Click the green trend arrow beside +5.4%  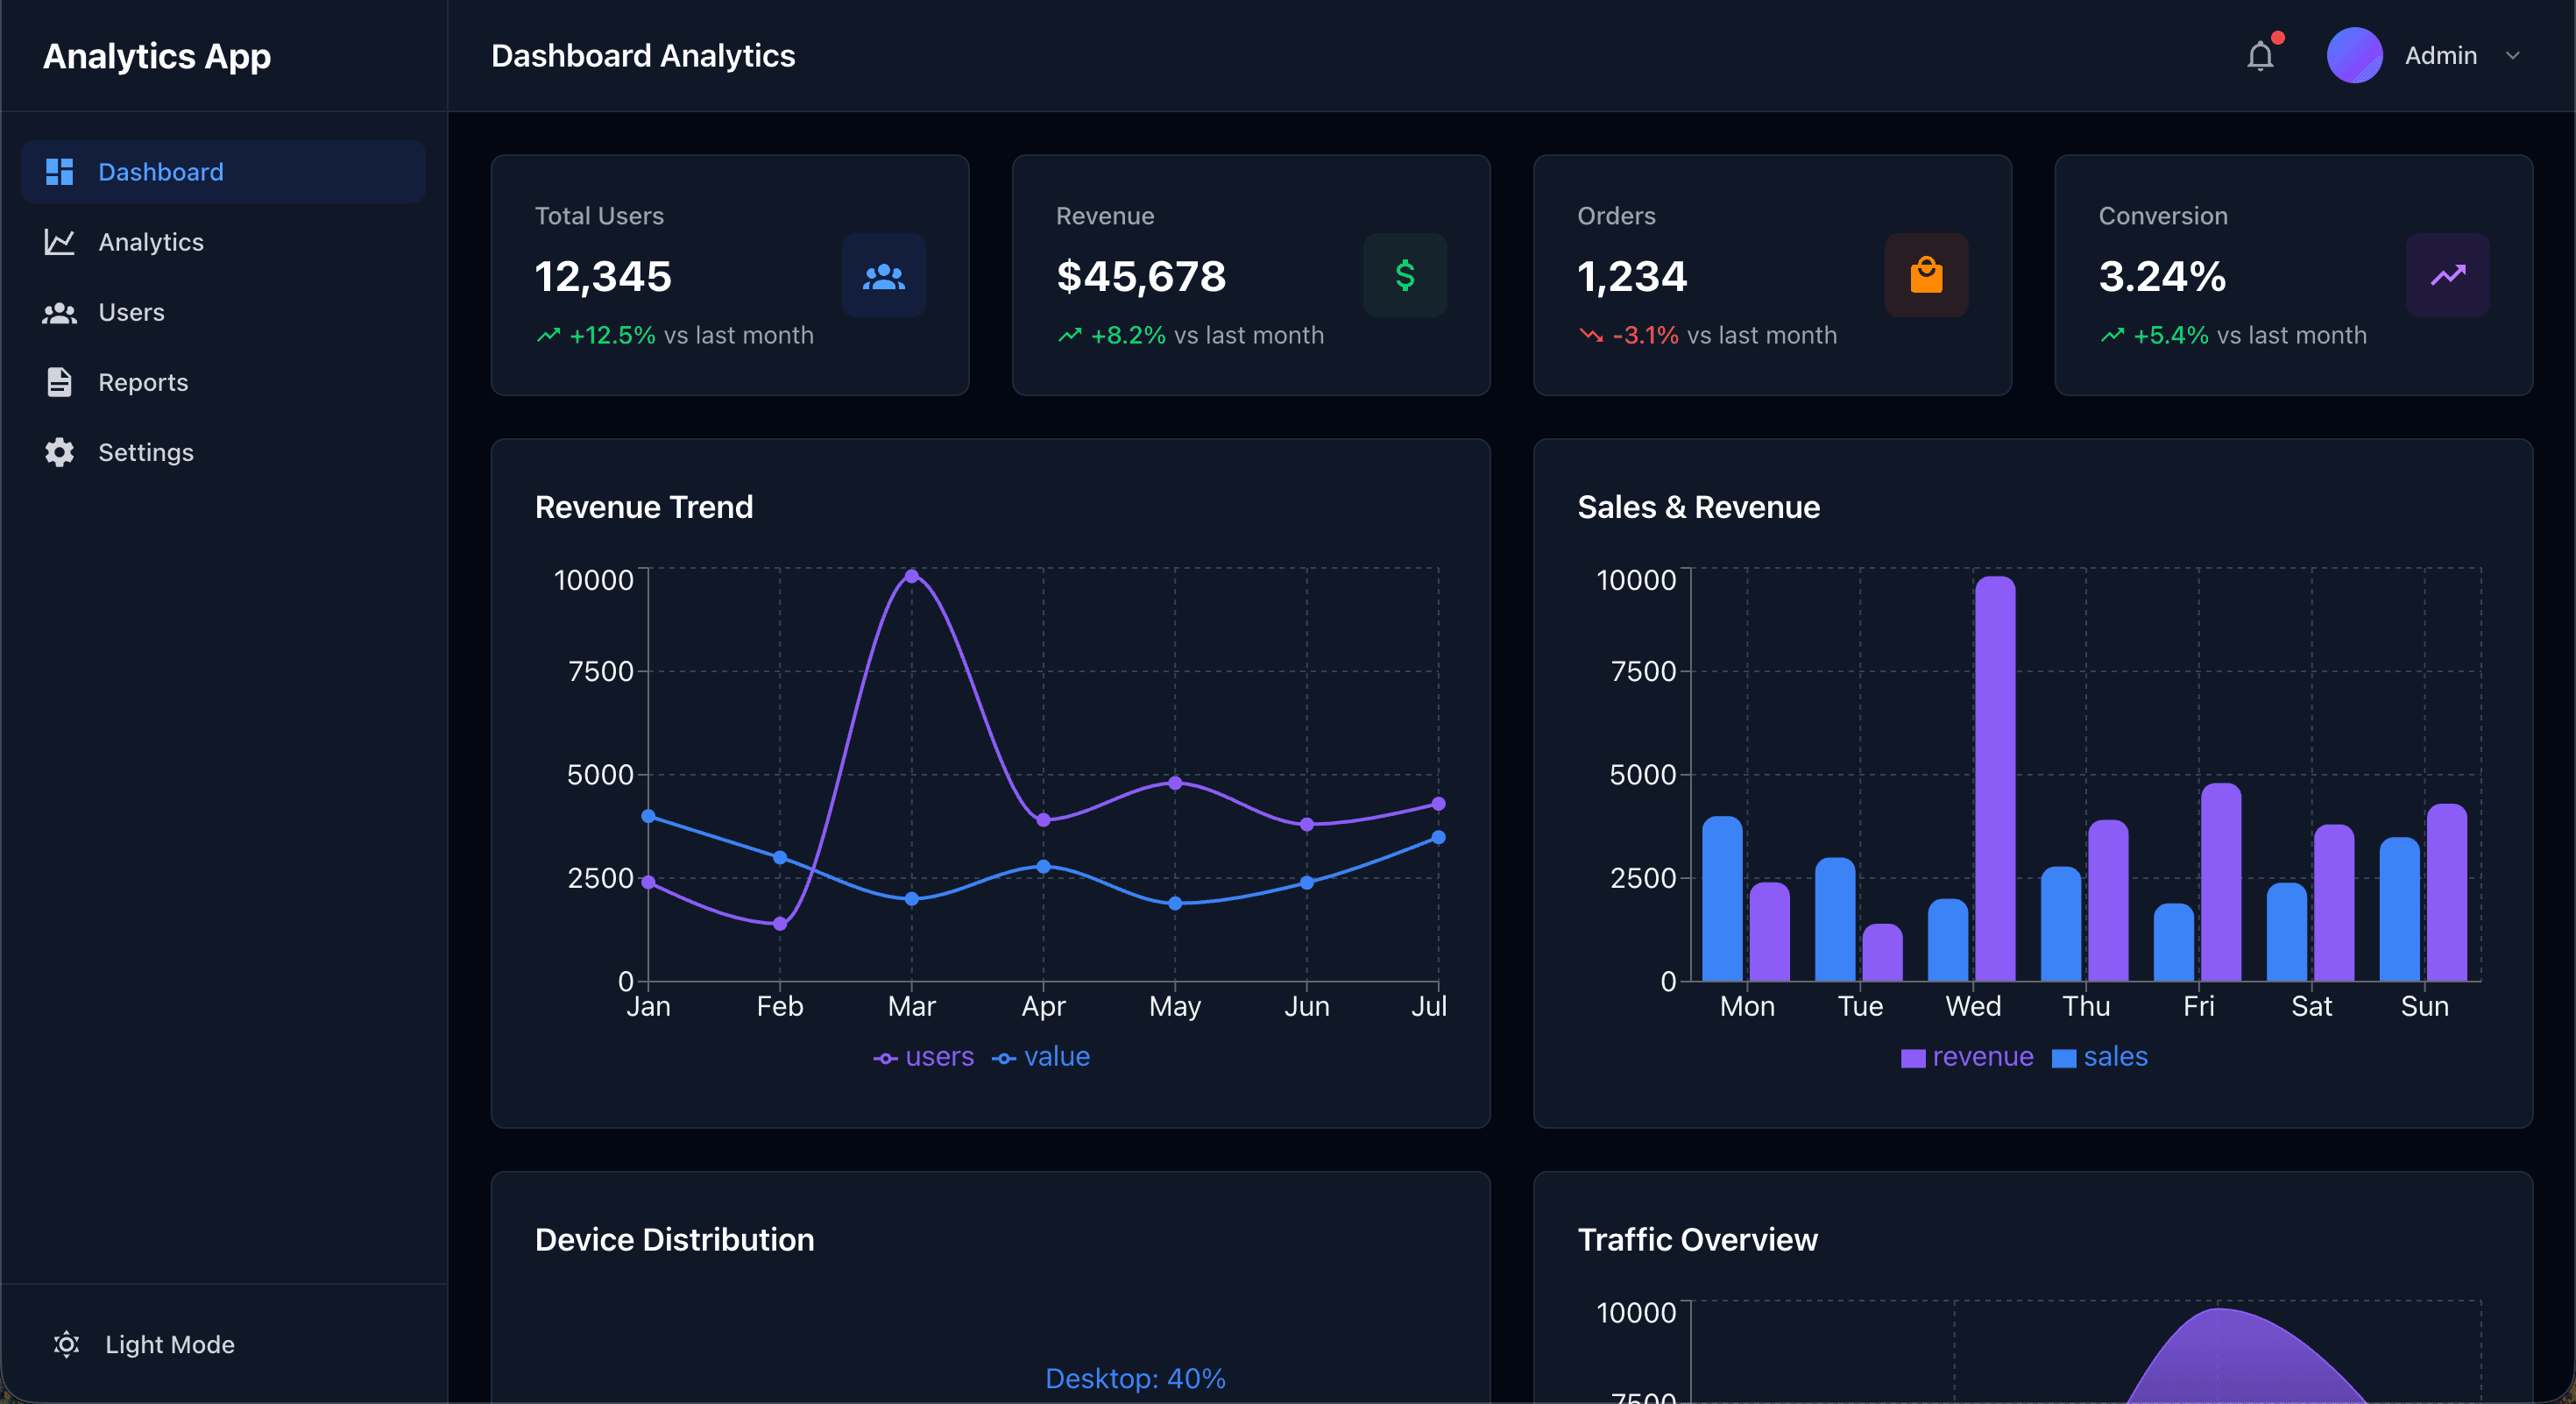click(2112, 335)
